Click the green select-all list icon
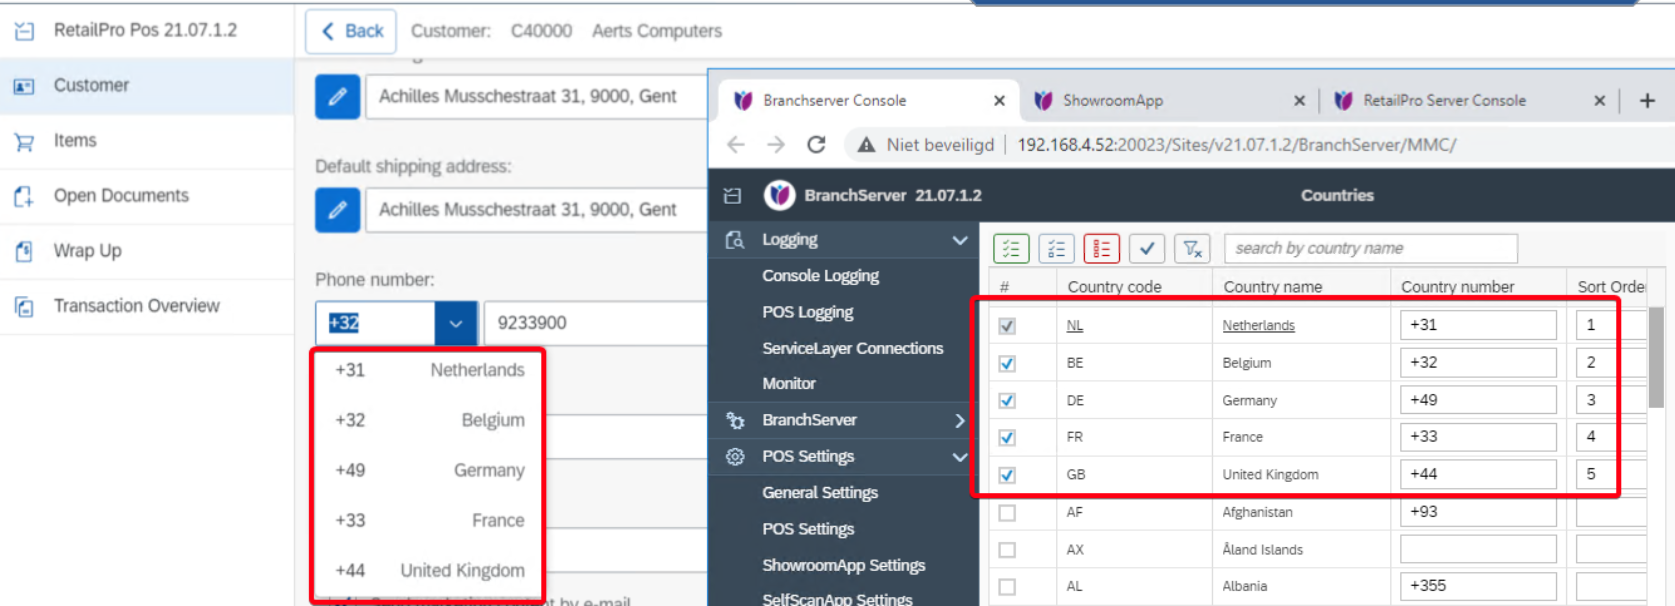 coord(1011,248)
